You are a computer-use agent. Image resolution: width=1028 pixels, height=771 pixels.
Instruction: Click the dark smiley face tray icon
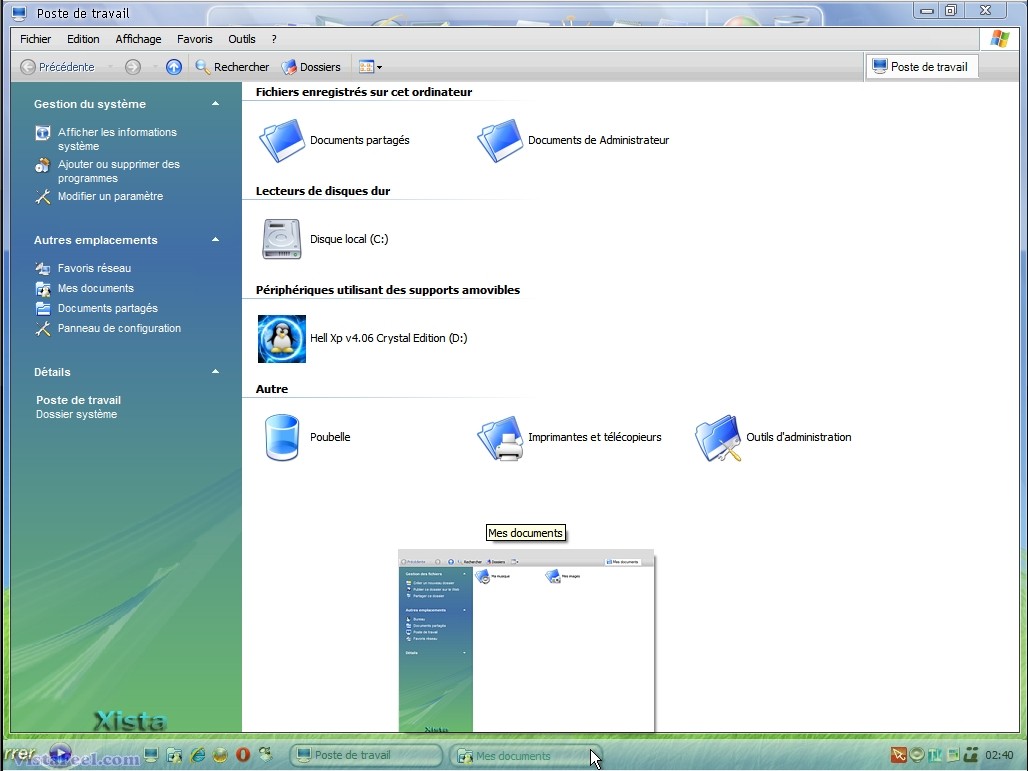pyautogui.click(x=970, y=755)
